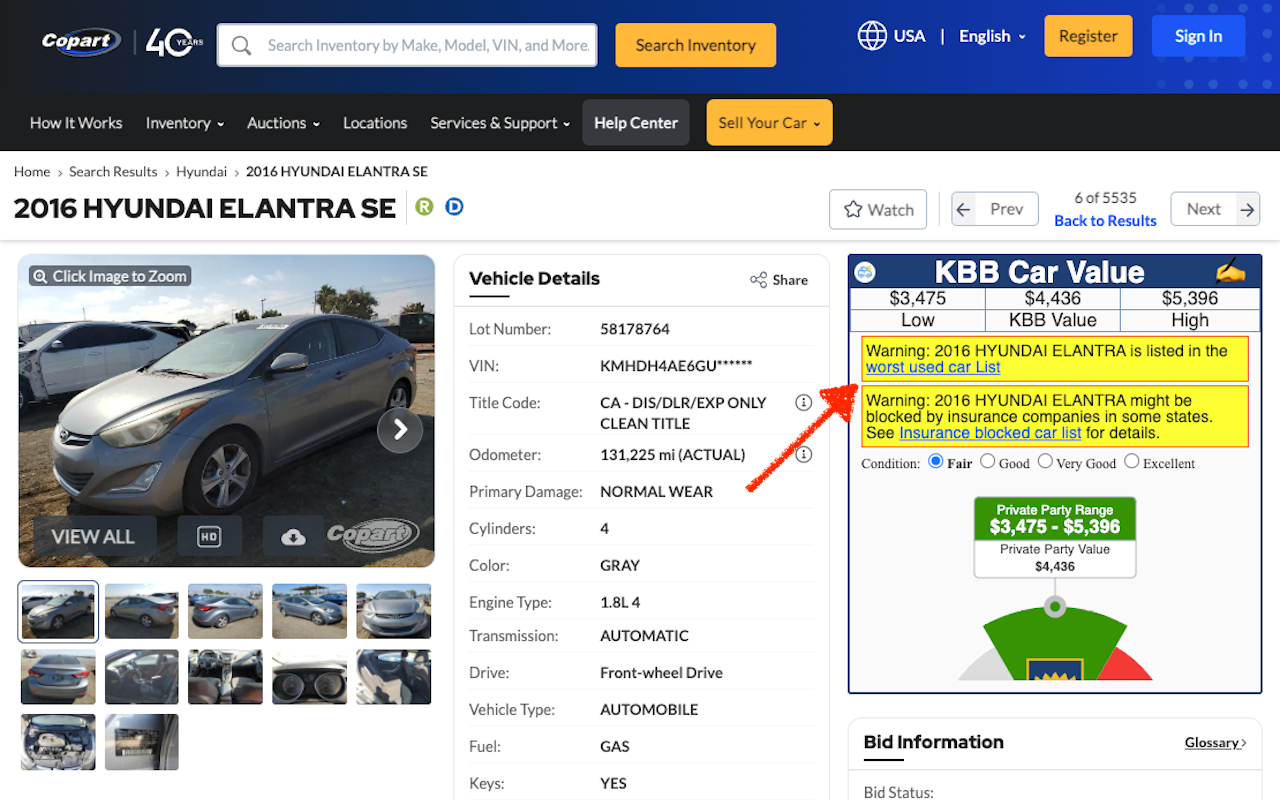Click the KBB extension round logo icon

click(x=865, y=272)
